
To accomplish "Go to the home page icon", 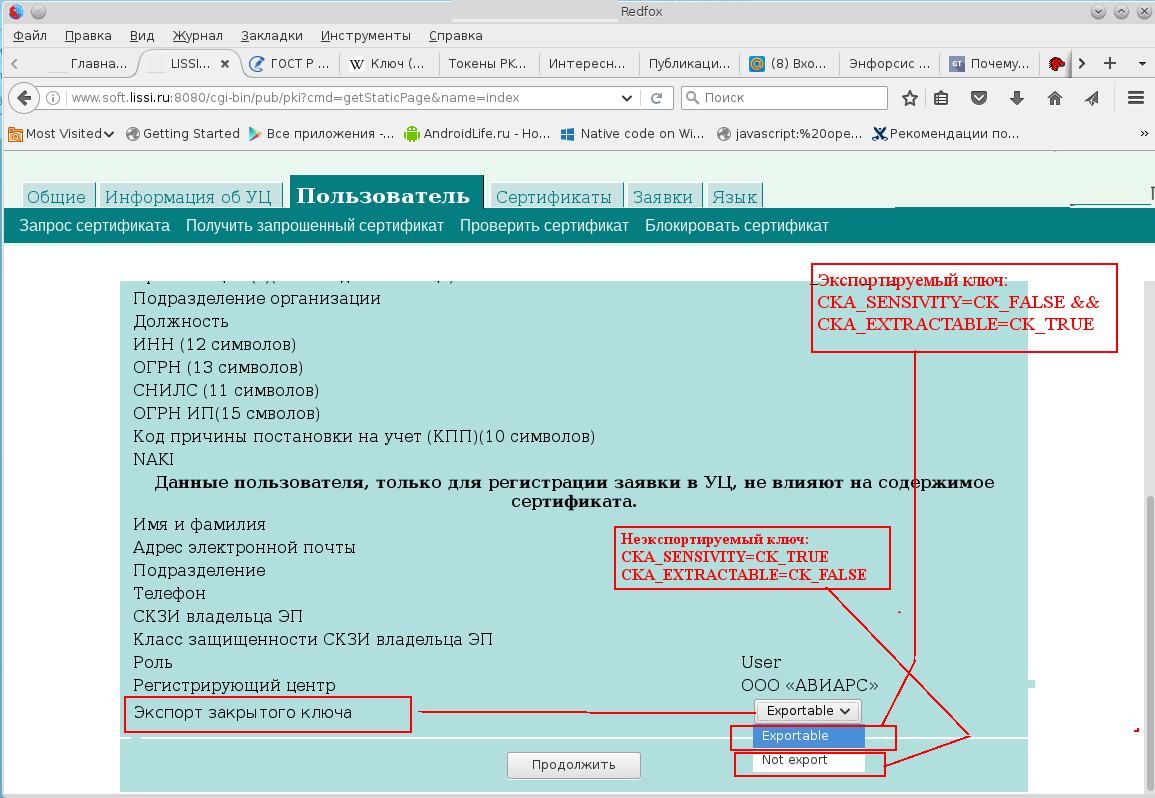I will tap(1055, 98).
